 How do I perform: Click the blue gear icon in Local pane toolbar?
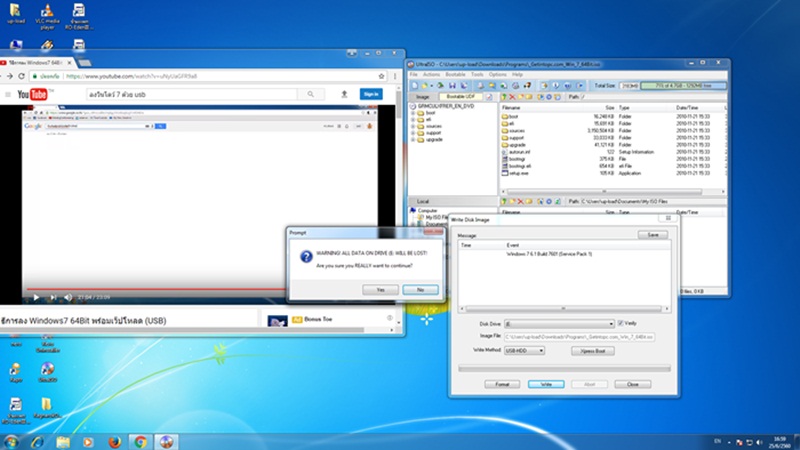549,202
